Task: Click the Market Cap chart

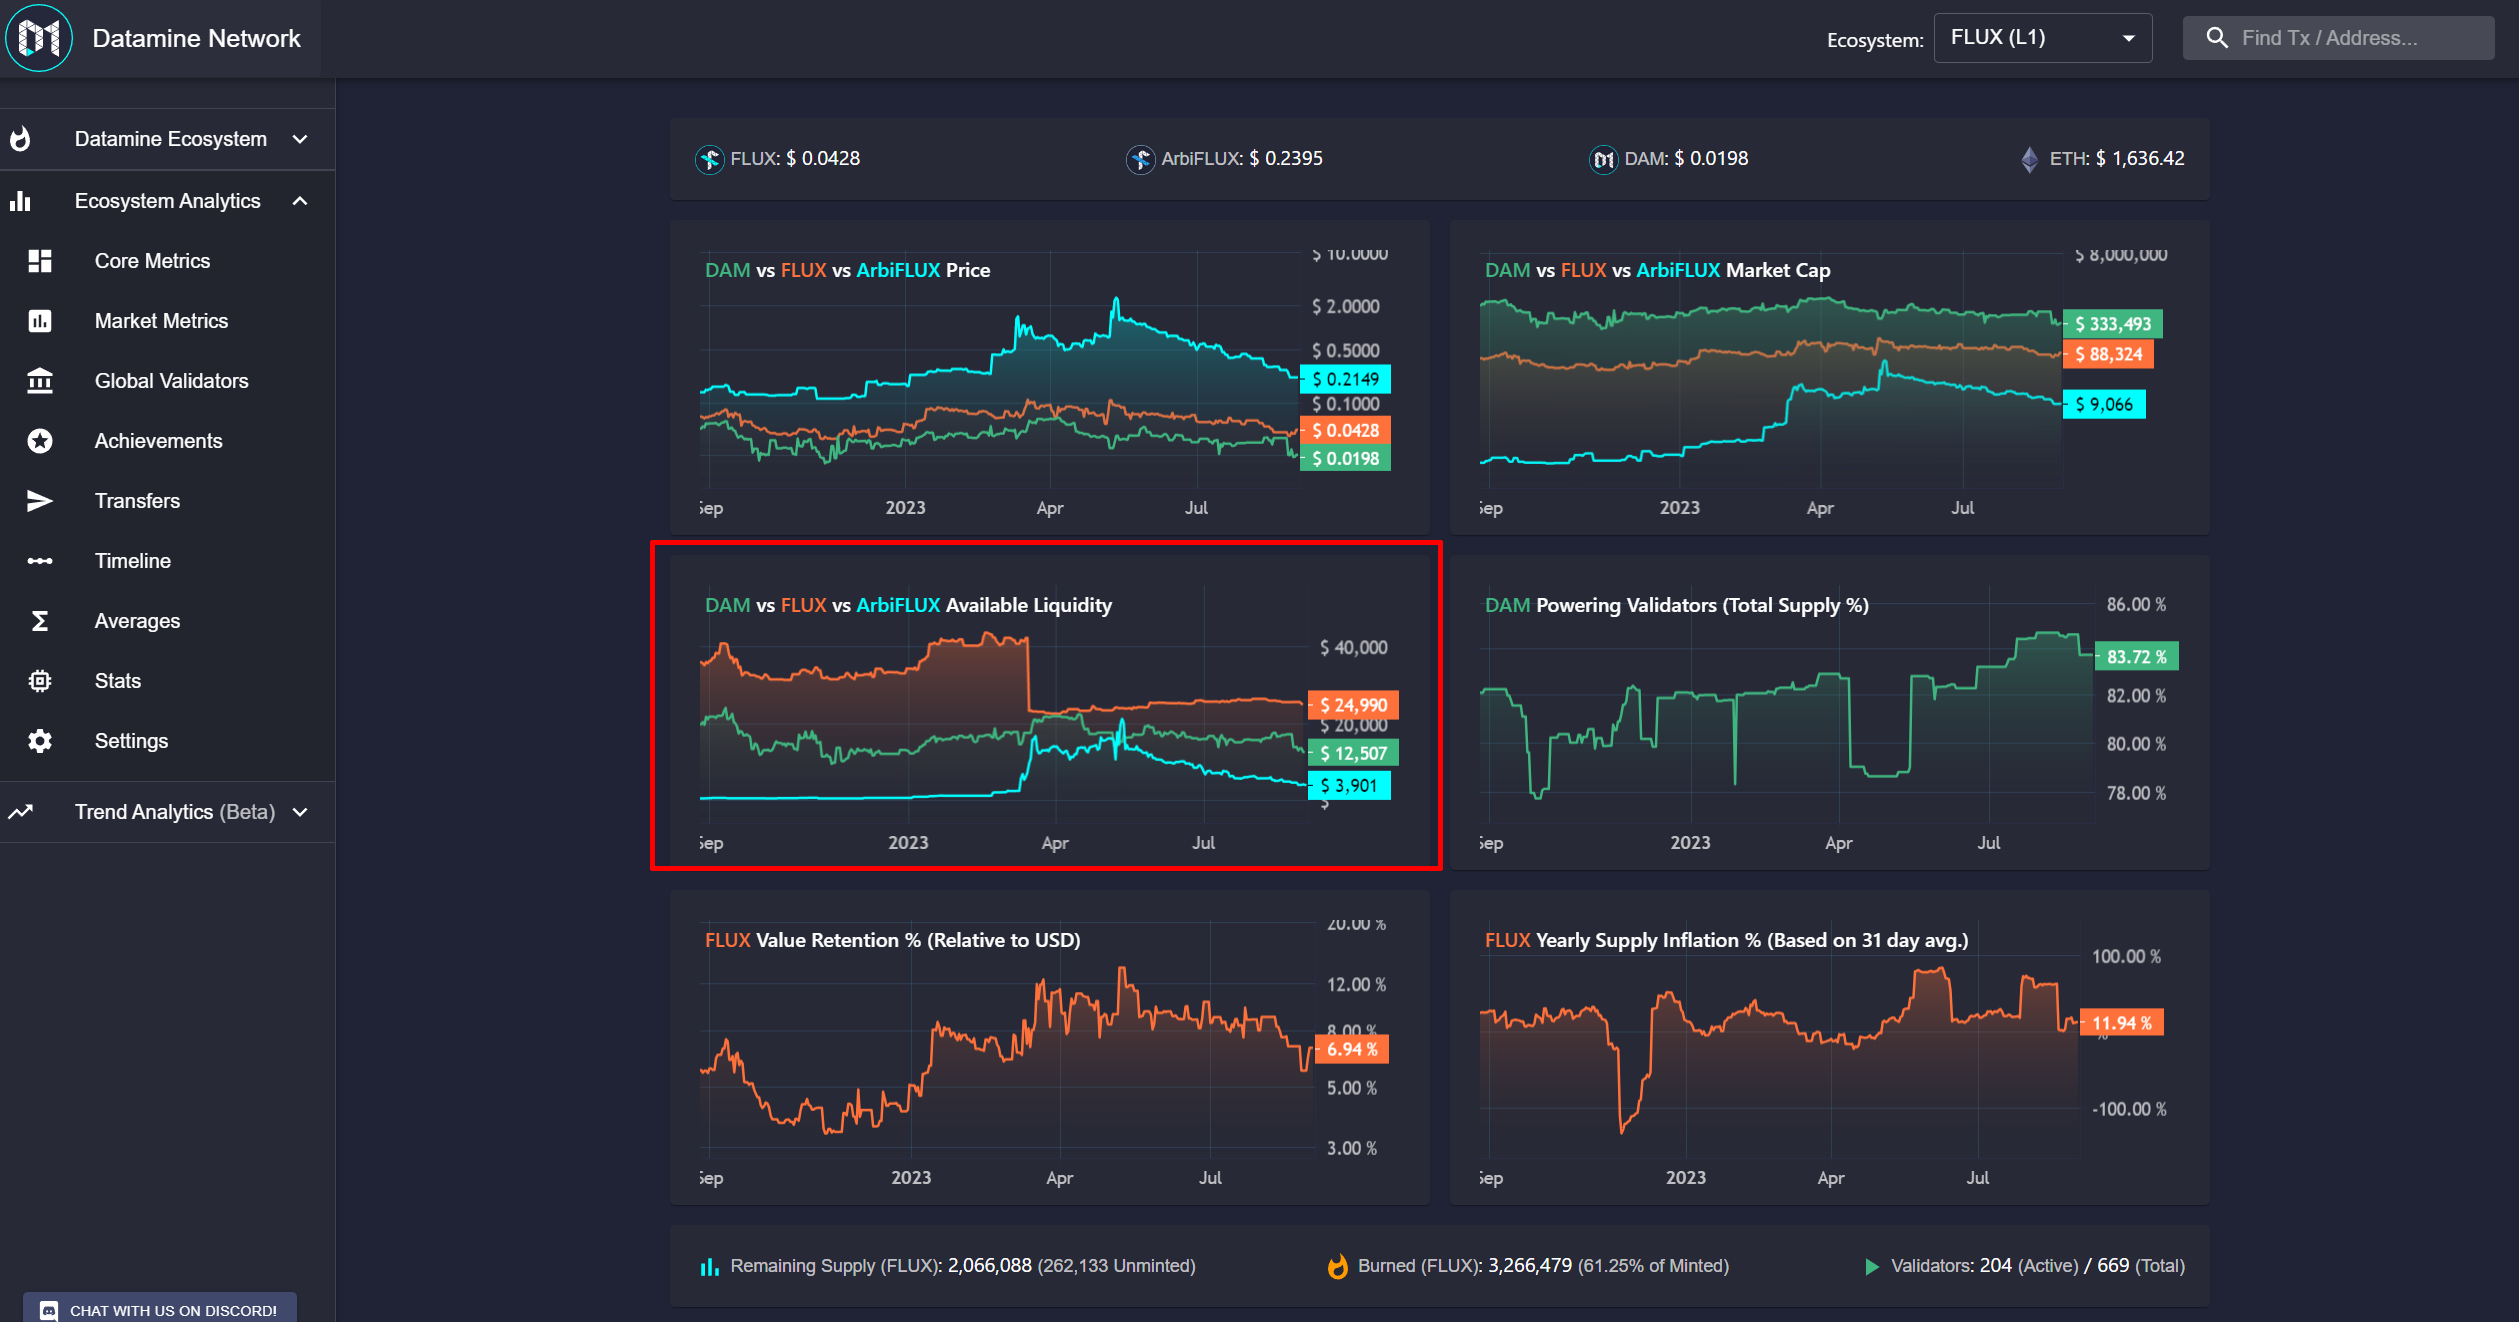Action: 1829,377
